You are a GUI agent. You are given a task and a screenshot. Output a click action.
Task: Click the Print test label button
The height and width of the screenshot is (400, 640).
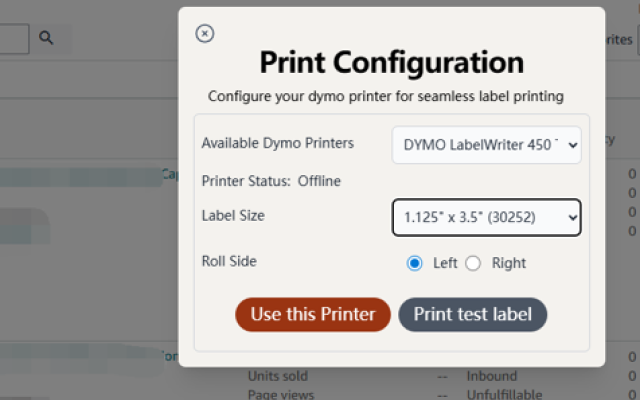pos(473,314)
